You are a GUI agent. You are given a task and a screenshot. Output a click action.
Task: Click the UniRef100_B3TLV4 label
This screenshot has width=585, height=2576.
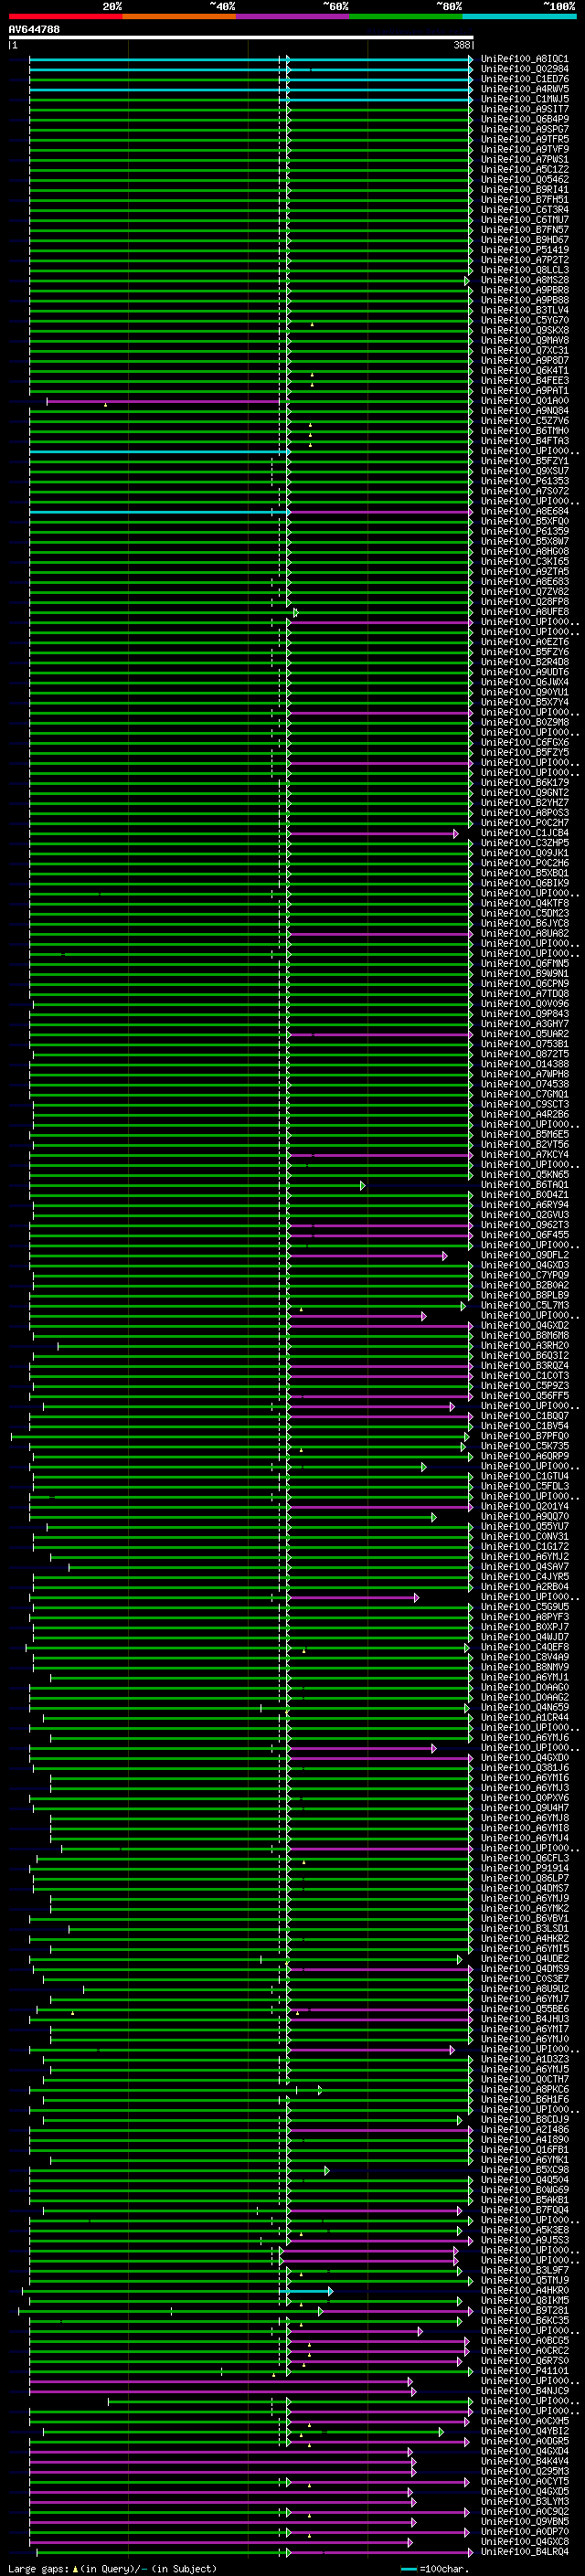pos(524,310)
